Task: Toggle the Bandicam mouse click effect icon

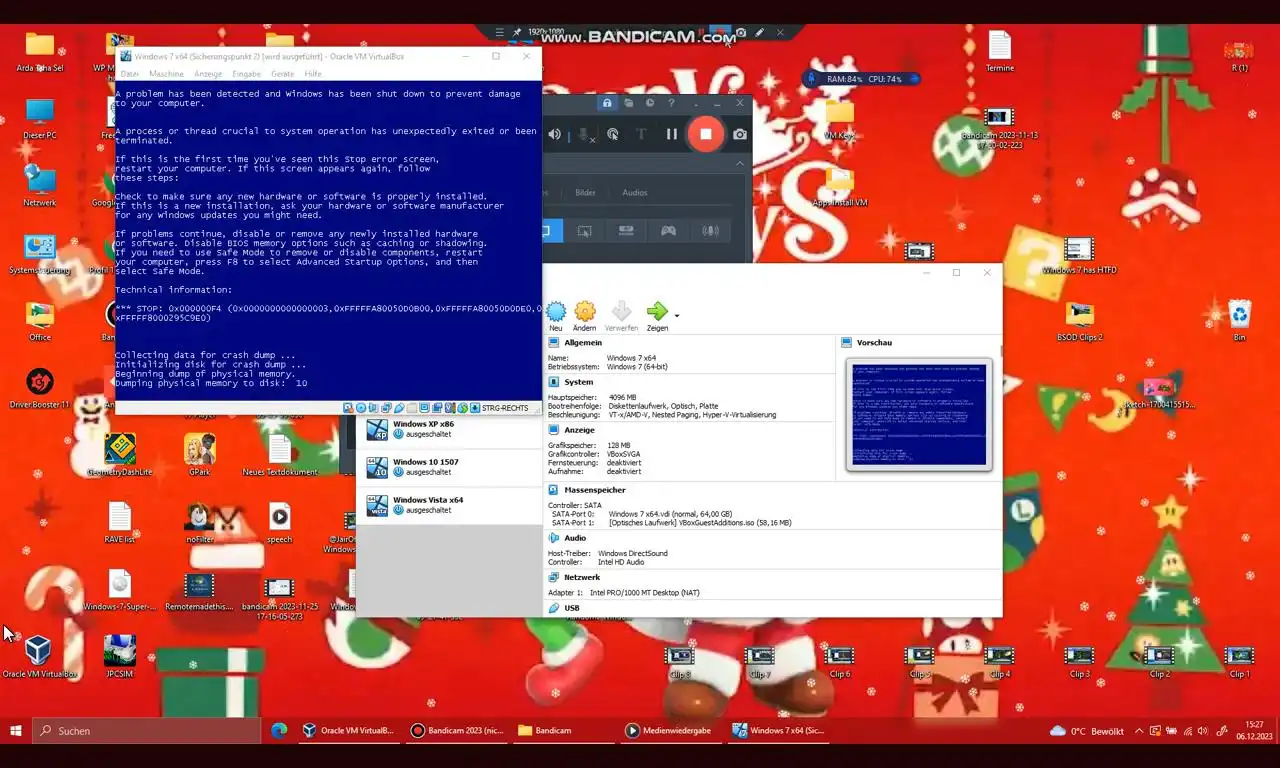Action: [613, 134]
